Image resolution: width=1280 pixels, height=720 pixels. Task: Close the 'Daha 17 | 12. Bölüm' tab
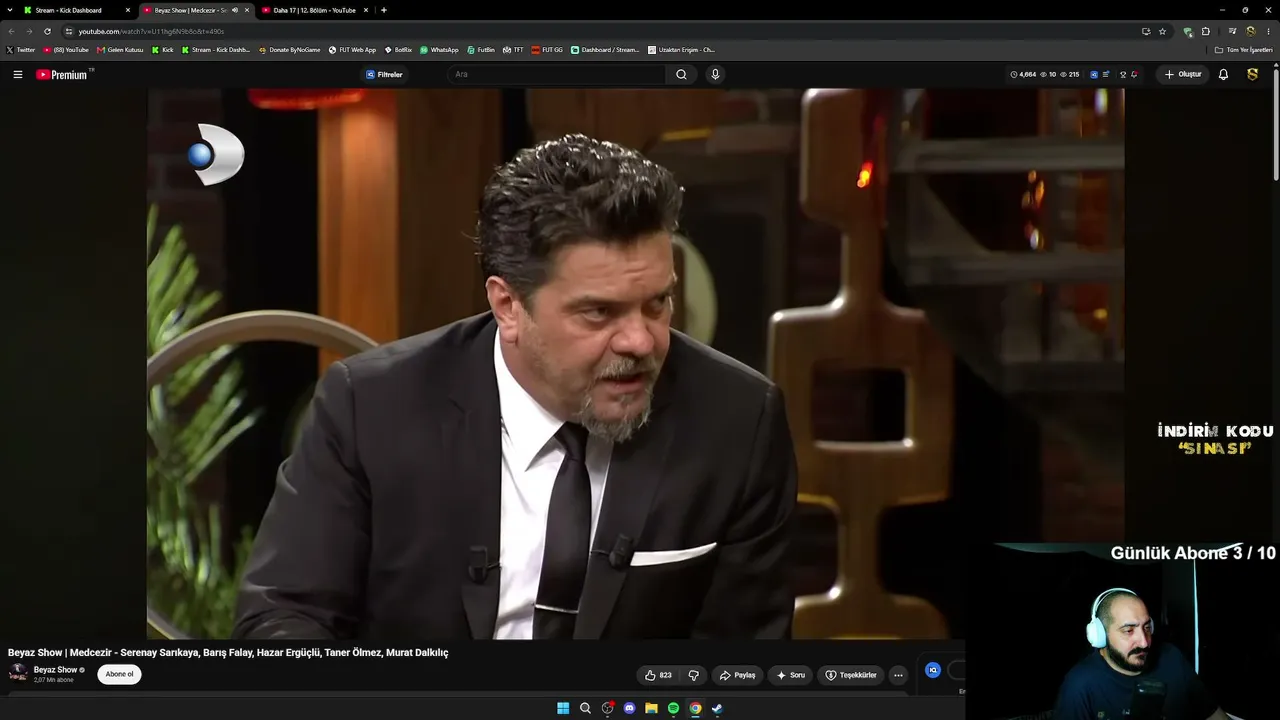366,10
